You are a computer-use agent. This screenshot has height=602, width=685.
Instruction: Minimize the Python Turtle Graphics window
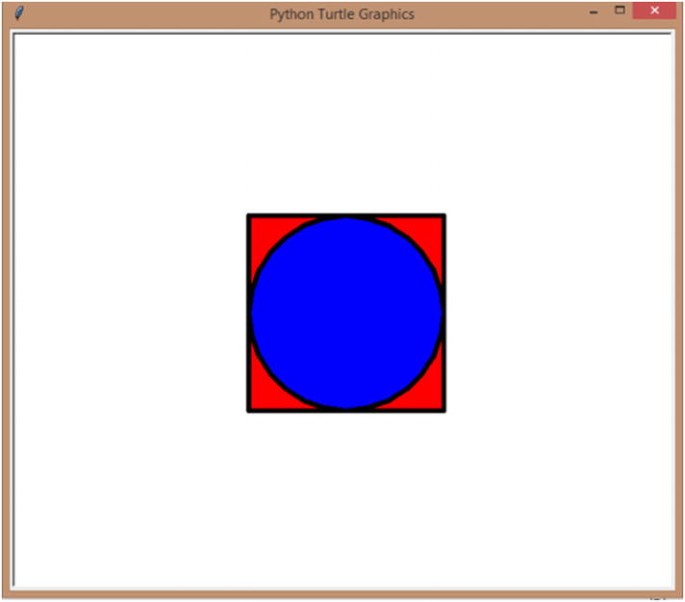tap(593, 13)
